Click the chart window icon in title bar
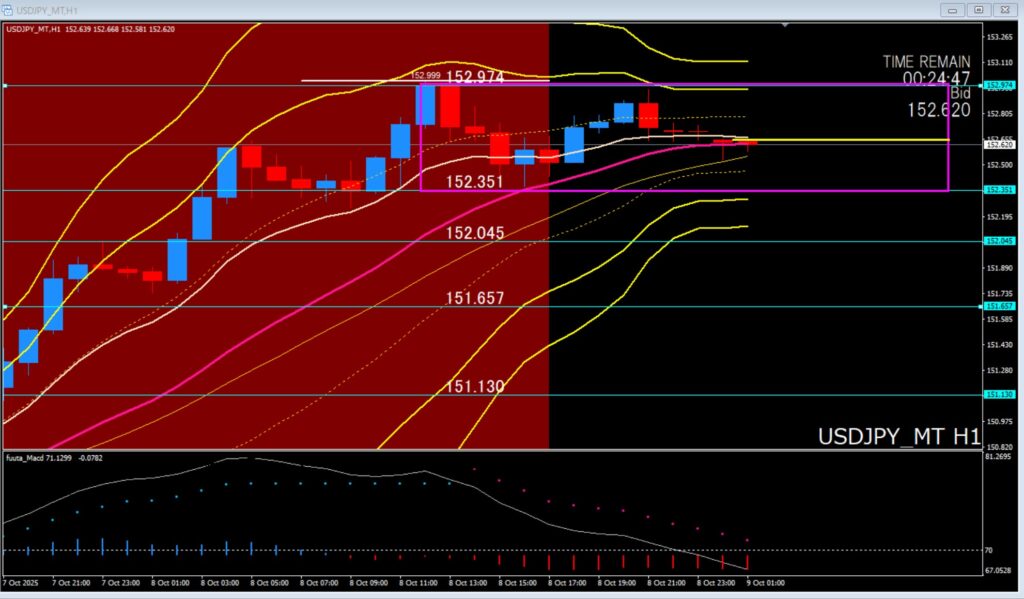Image resolution: width=1024 pixels, height=599 pixels. coord(8,9)
